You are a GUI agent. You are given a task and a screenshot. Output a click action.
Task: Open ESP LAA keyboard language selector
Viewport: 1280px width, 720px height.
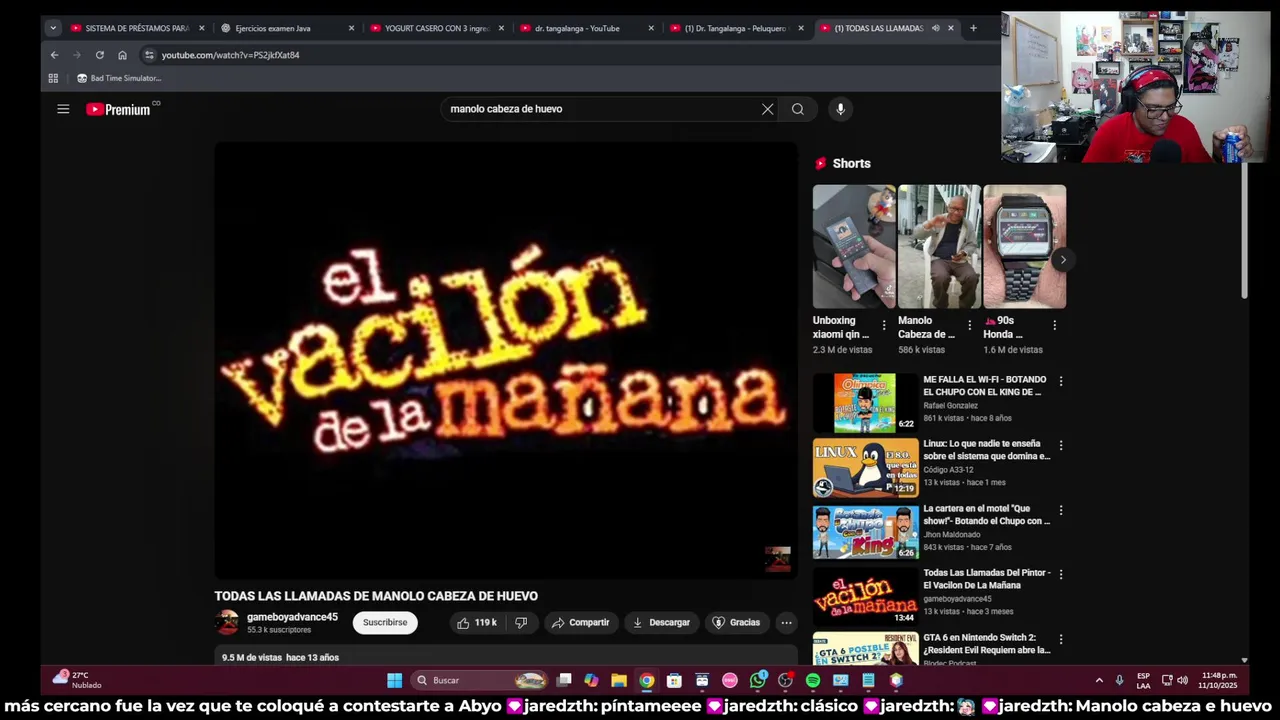click(x=1143, y=680)
